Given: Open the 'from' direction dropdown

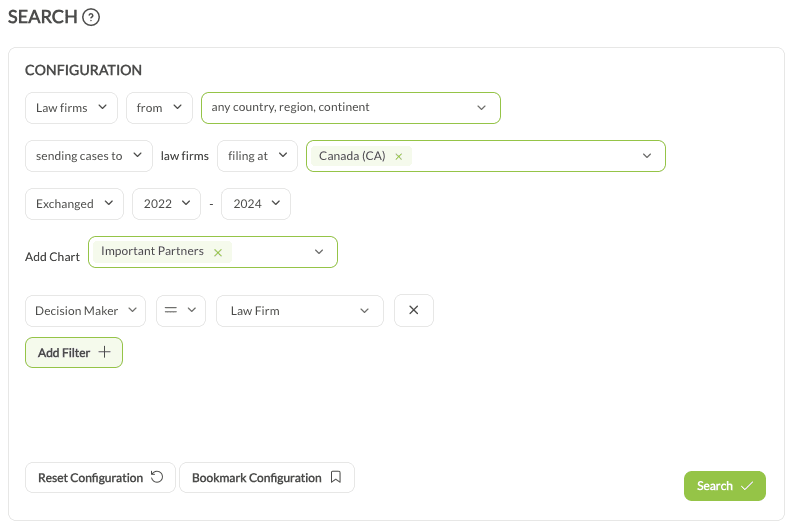Looking at the screenshot, I should 159,108.
